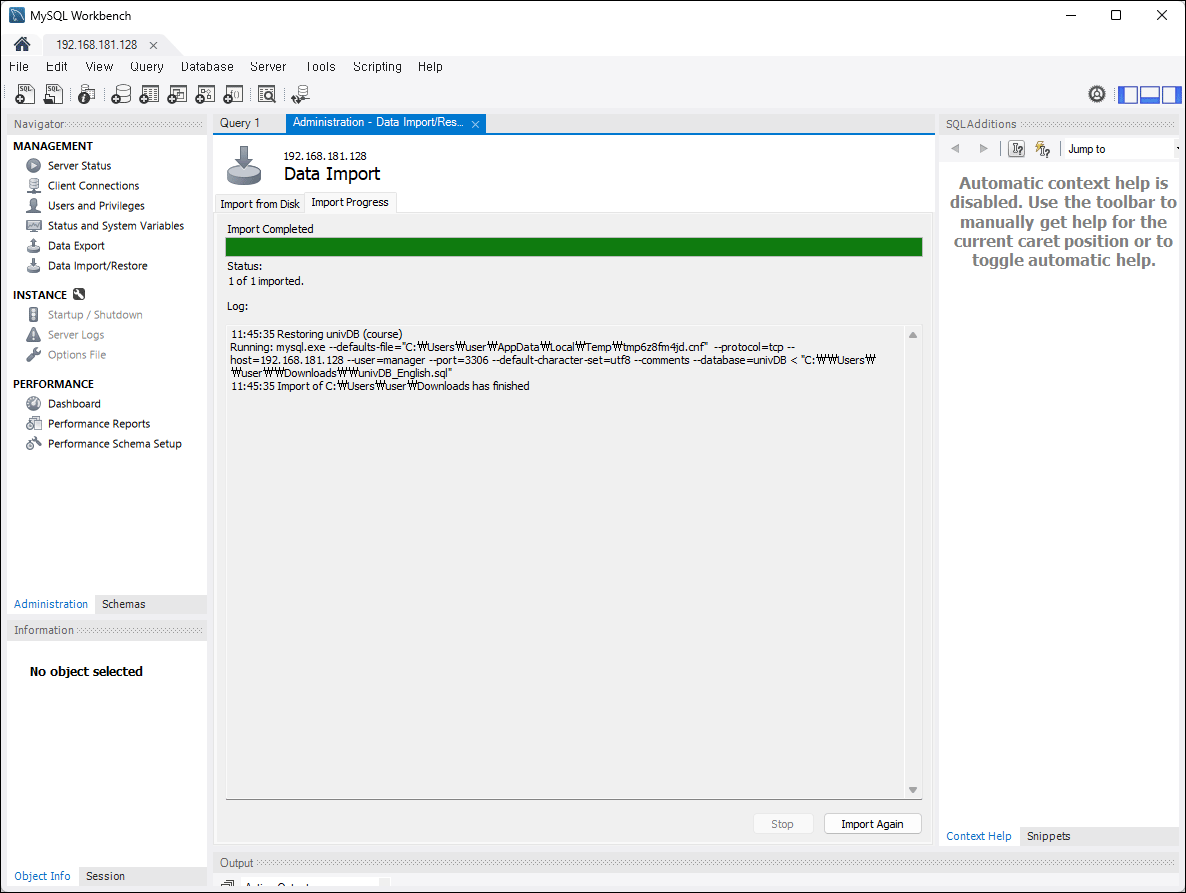Open an SQL script file icon
The height and width of the screenshot is (893, 1186).
coord(53,95)
